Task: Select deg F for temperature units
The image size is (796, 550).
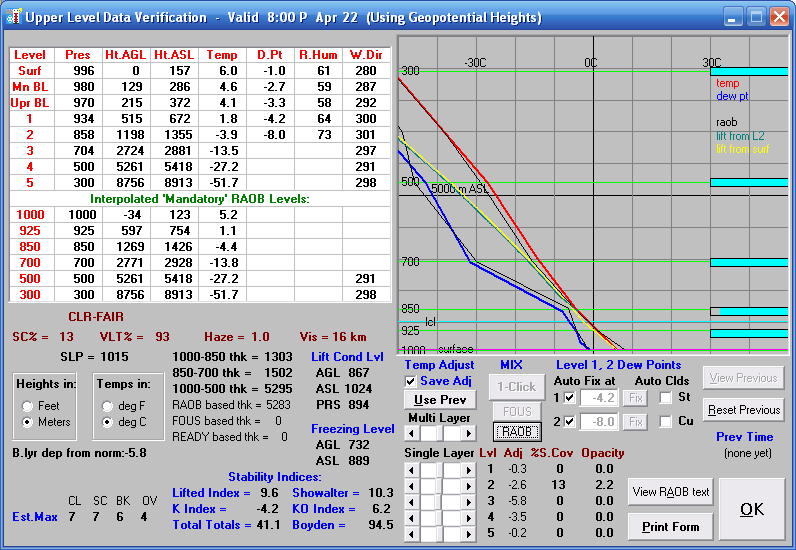Action: click(x=107, y=406)
